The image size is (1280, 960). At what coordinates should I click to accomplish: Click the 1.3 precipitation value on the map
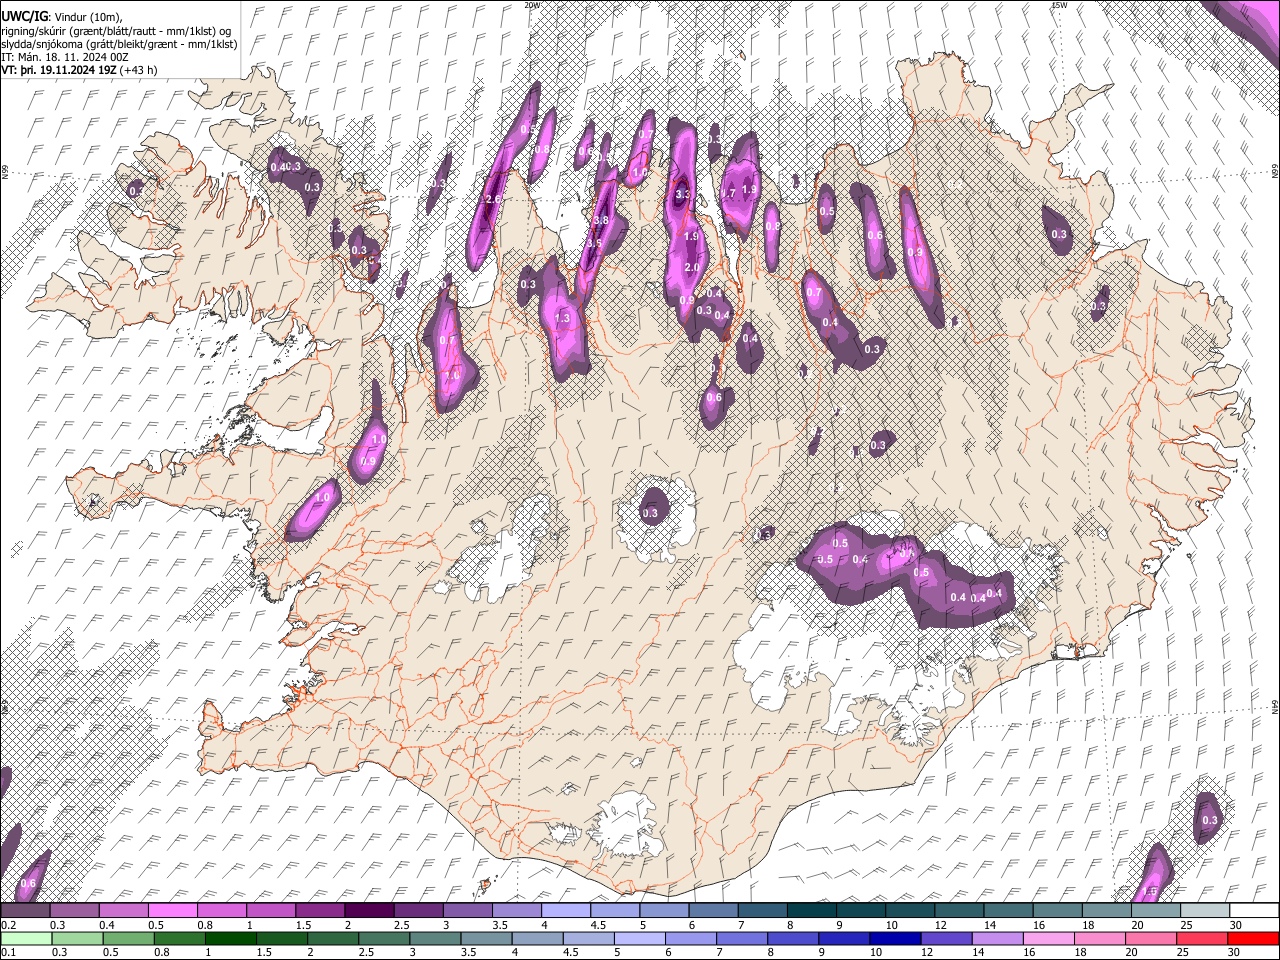point(562,319)
